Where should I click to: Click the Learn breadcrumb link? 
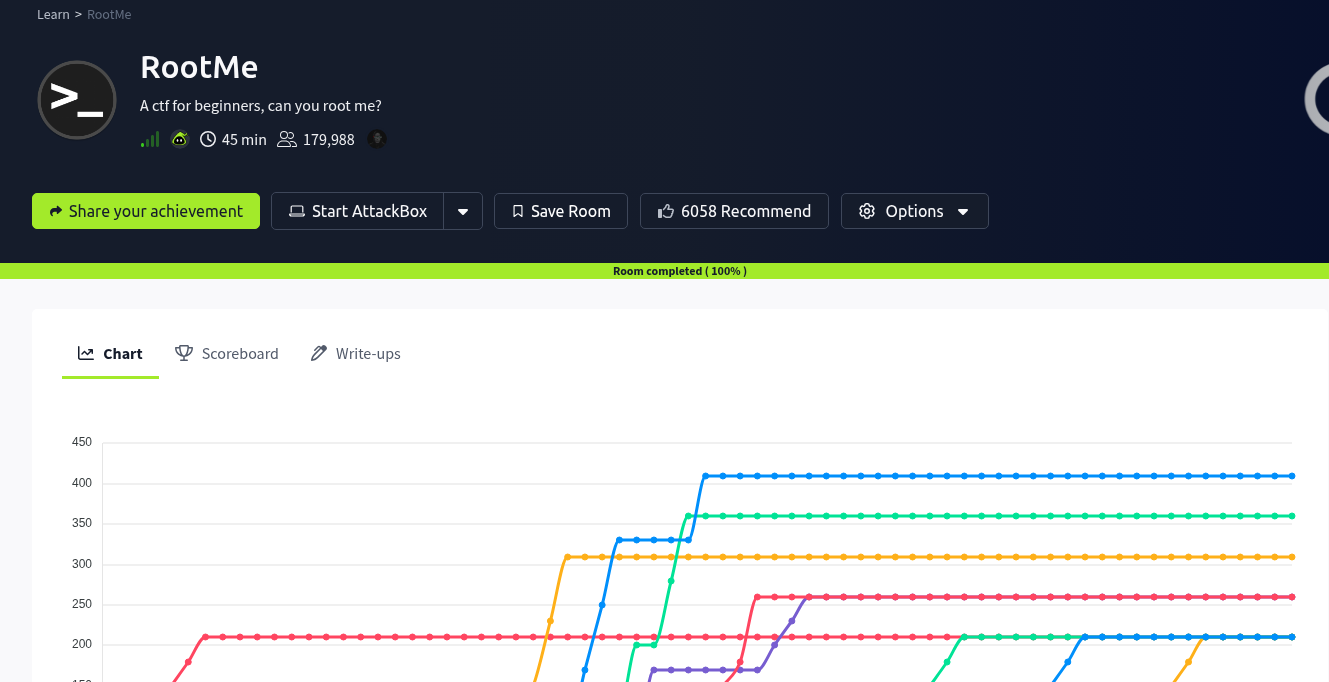(x=53, y=15)
